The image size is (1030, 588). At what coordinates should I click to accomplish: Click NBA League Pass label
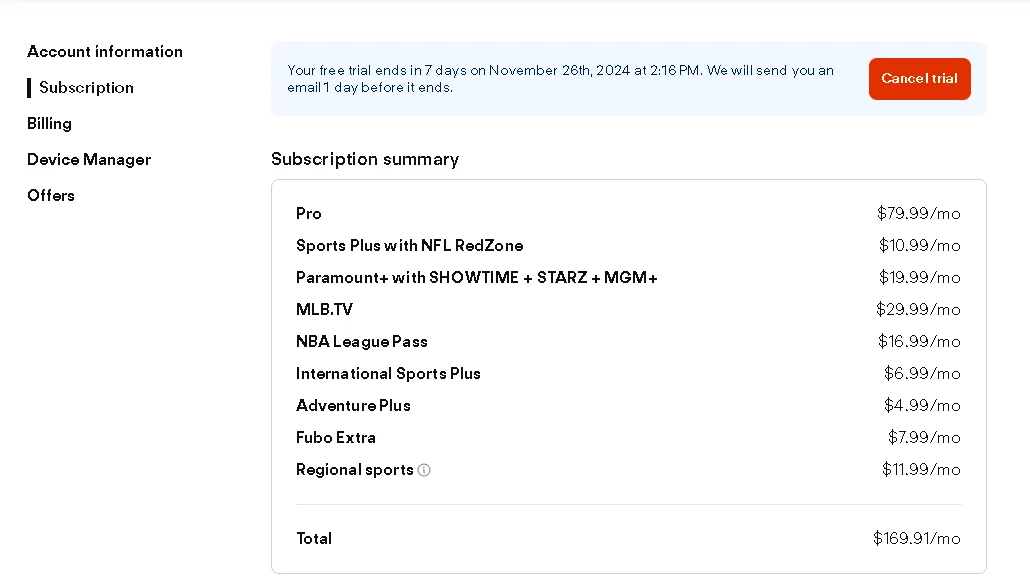click(361, 342)
